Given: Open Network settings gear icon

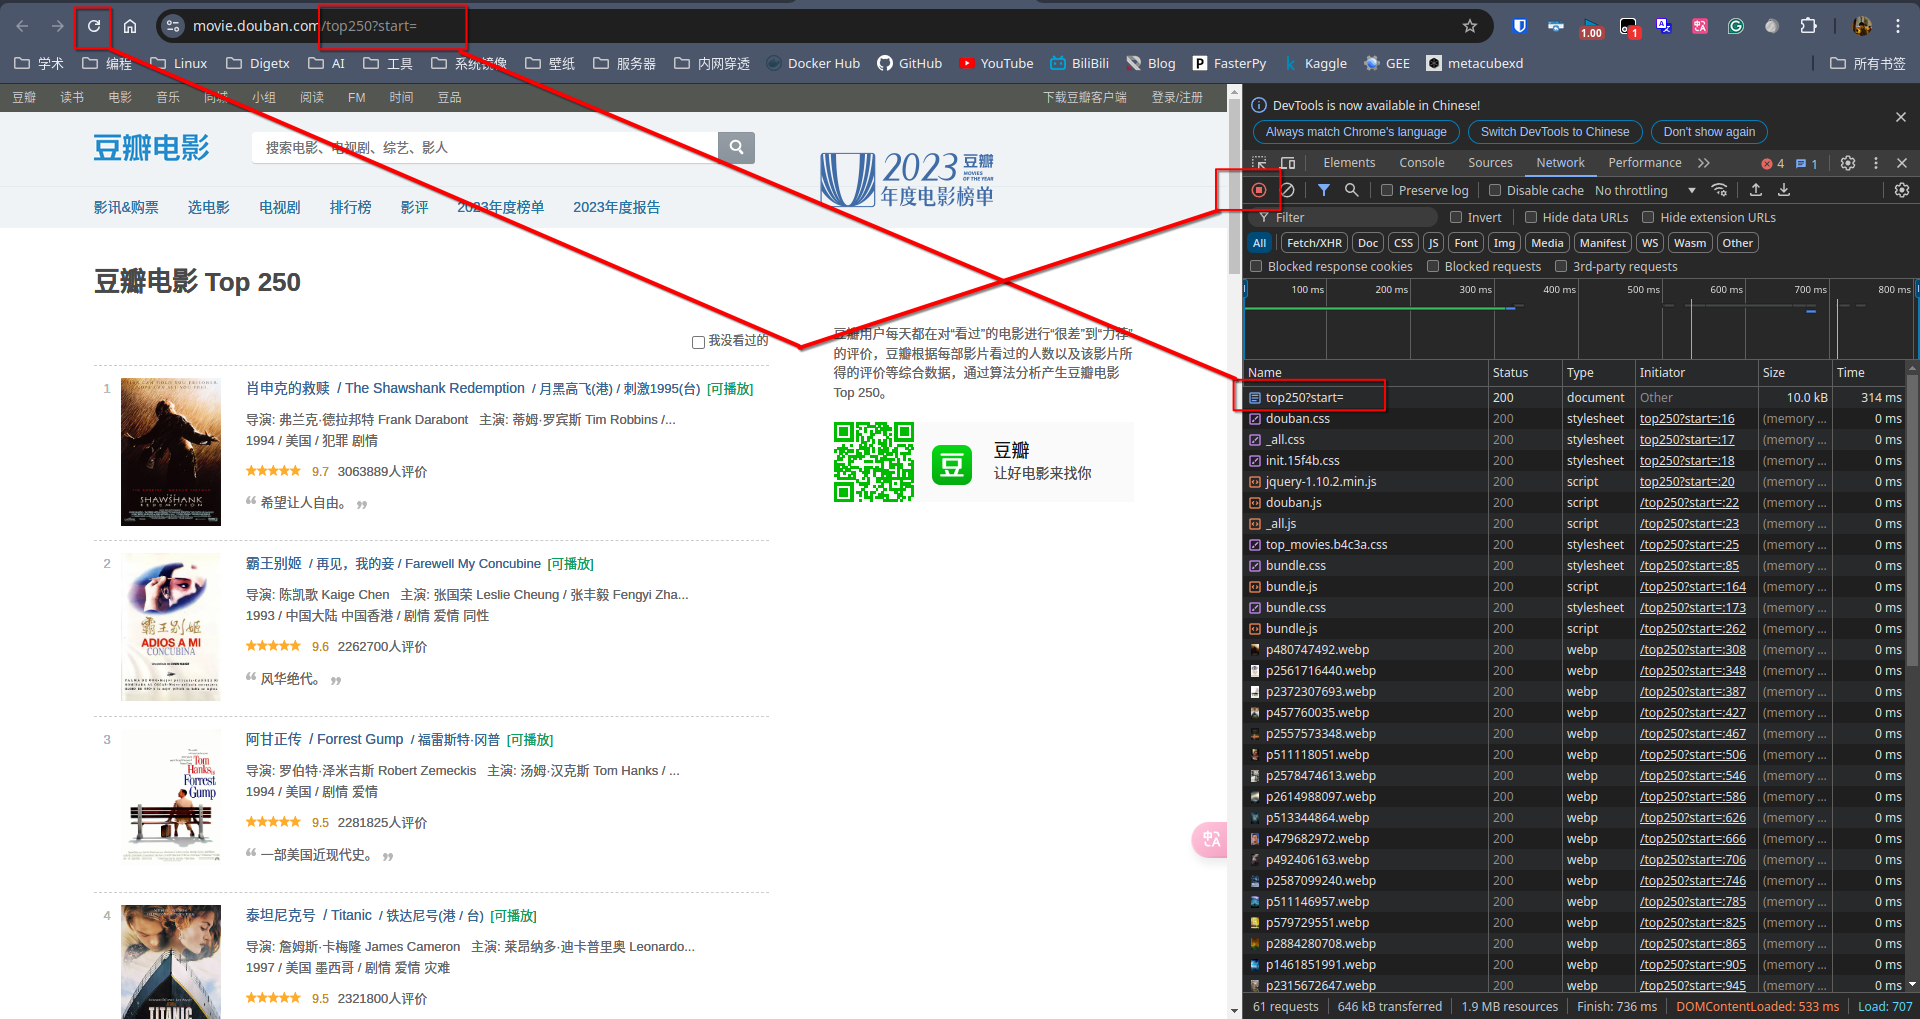Looking at the screenshot, I should (x=1902, y=190).
